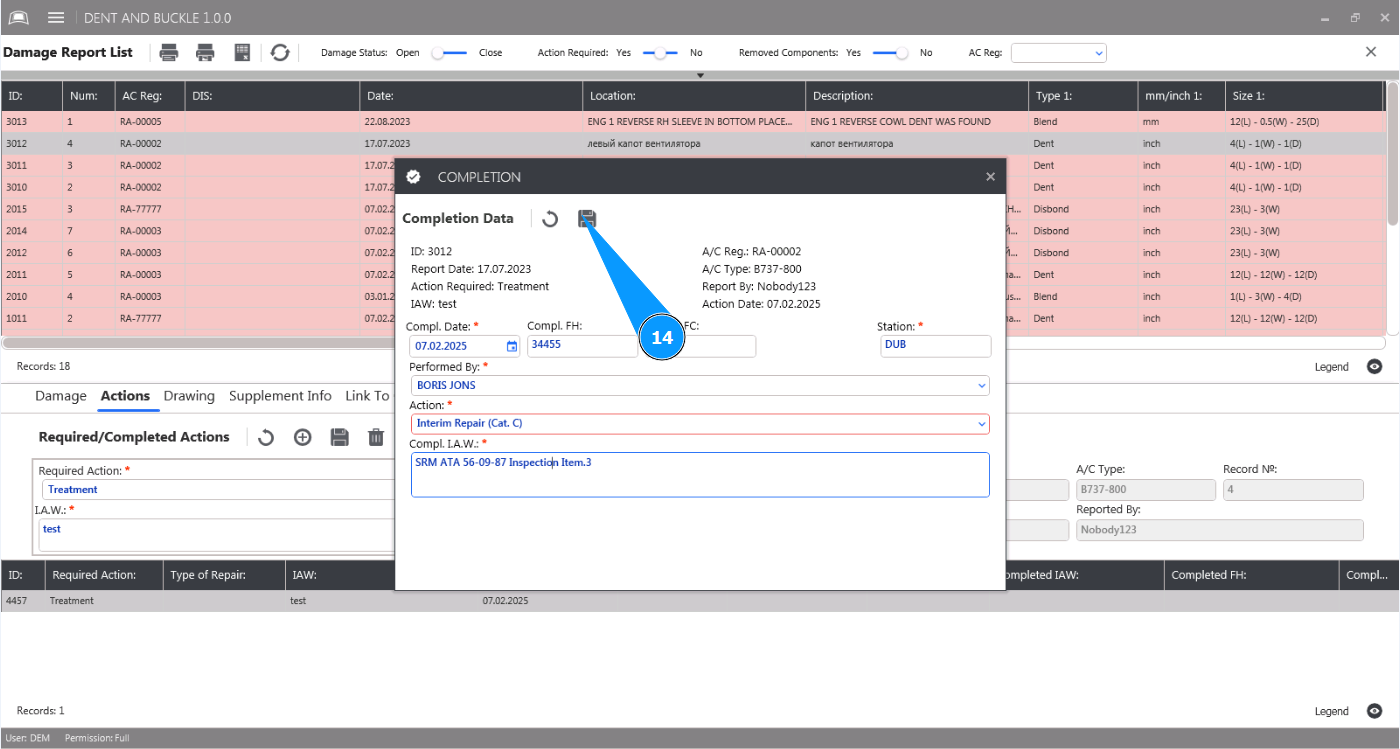Click the Station input field
This screenshot has width=1400, height=749.
[x=935, y=346]
